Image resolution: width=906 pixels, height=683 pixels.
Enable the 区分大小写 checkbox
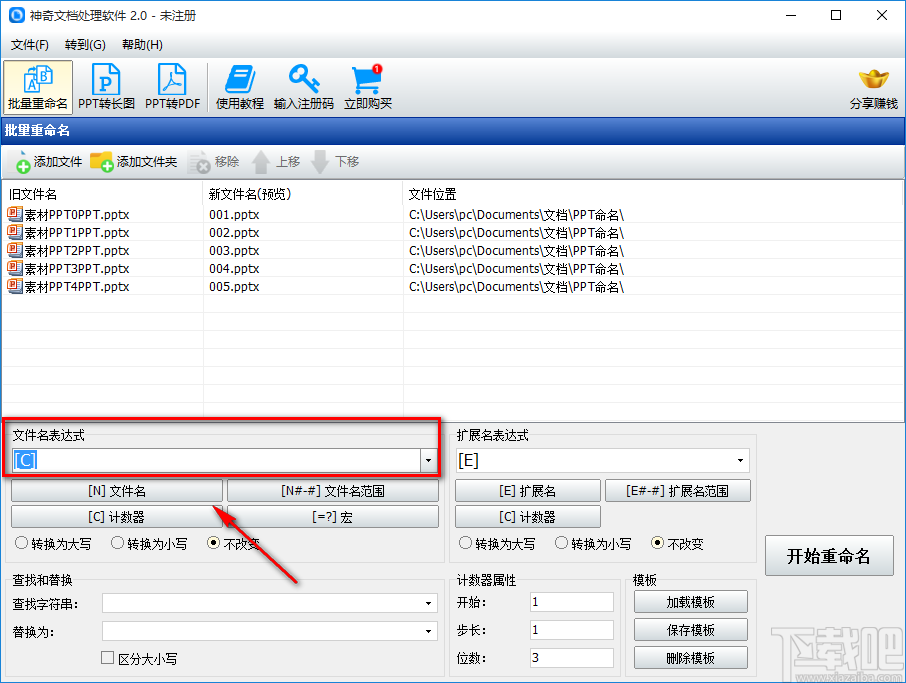click(x=107, y=658)
